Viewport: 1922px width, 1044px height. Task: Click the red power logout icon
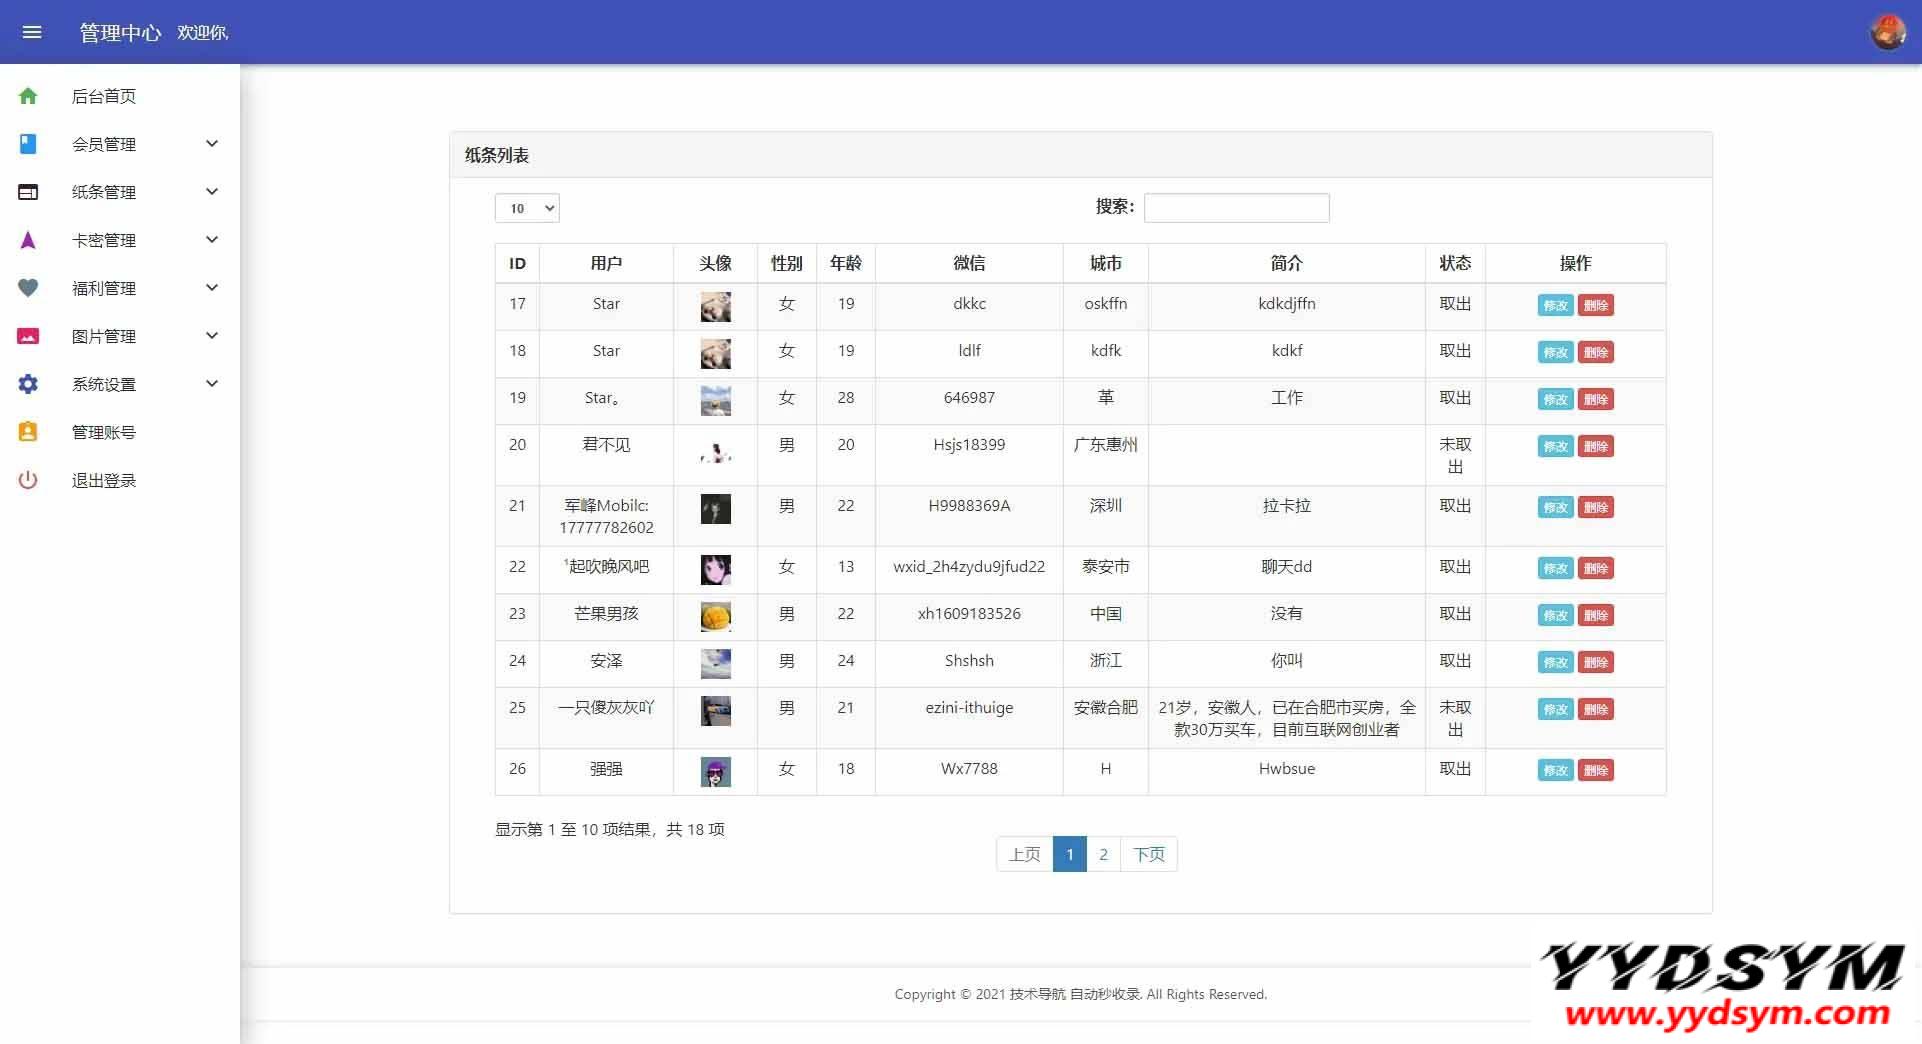click(x=28, y=480)
